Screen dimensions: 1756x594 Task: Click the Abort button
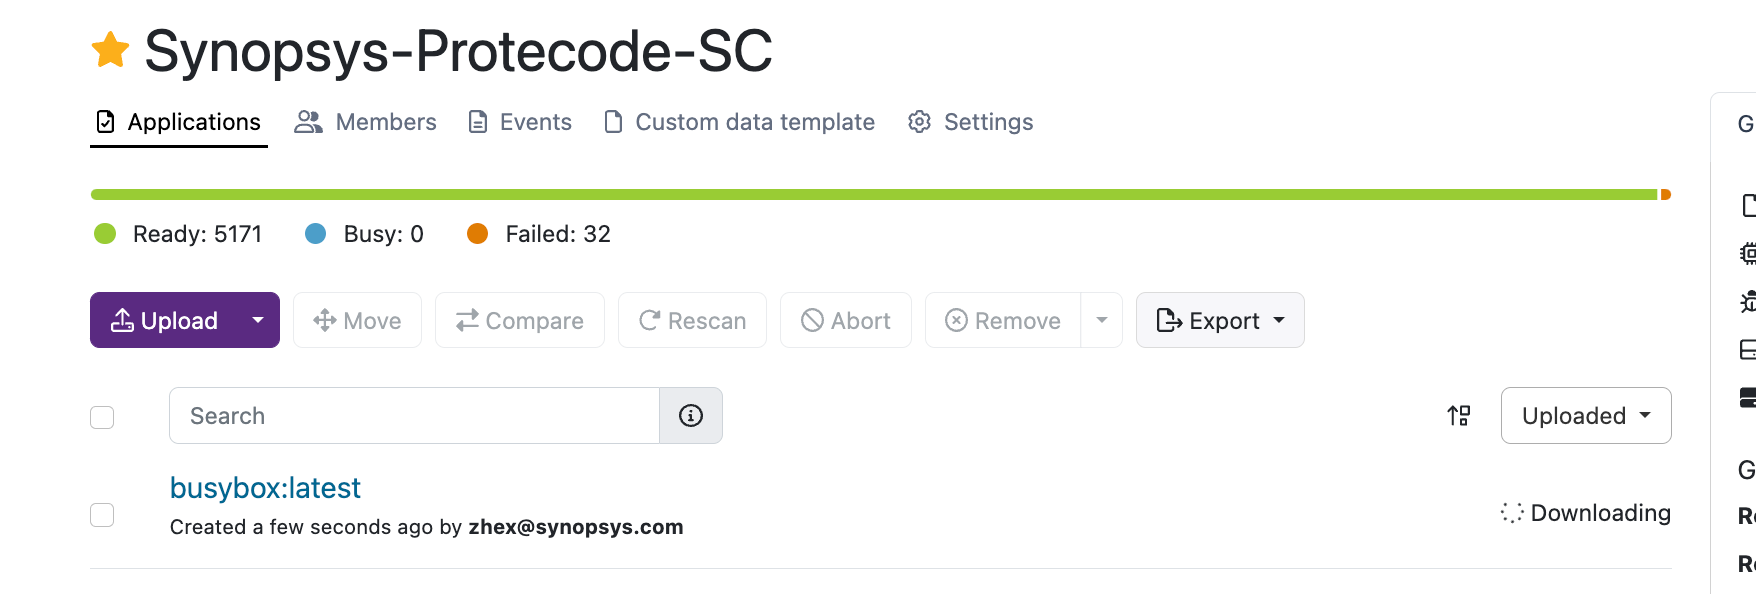click(845, 320)
